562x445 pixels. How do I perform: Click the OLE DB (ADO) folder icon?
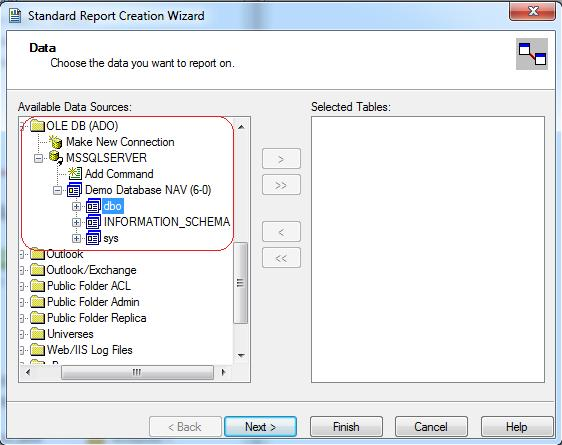[37, 126]
